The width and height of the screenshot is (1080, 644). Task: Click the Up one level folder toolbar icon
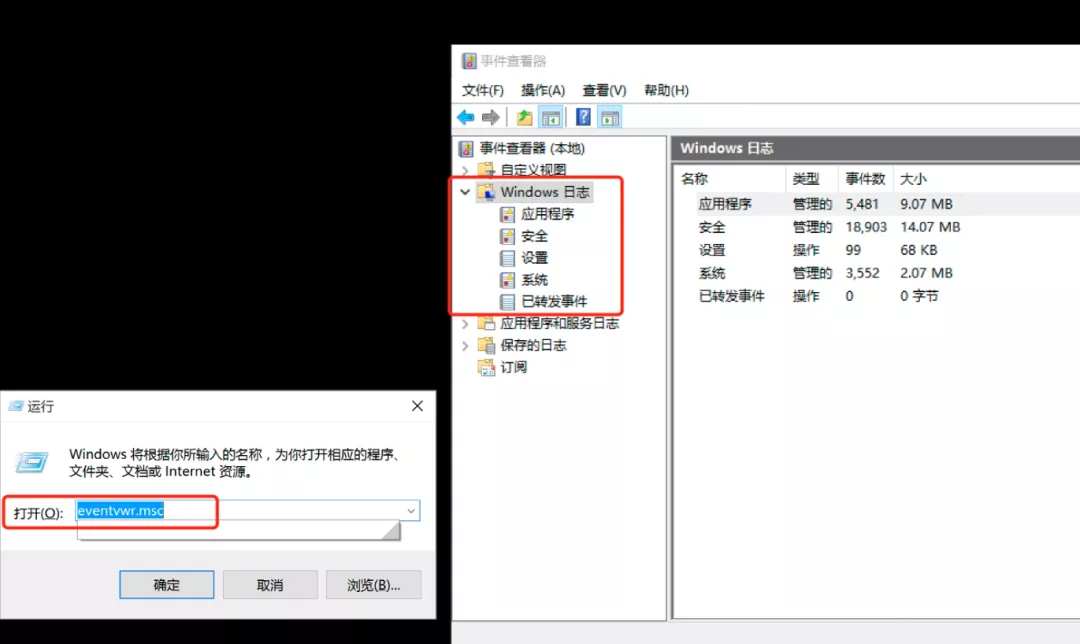pos(524,117)
